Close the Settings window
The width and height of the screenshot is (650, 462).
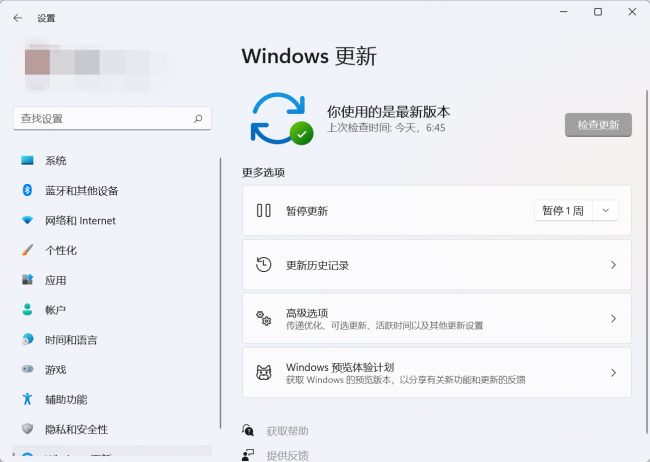[632, 12]
